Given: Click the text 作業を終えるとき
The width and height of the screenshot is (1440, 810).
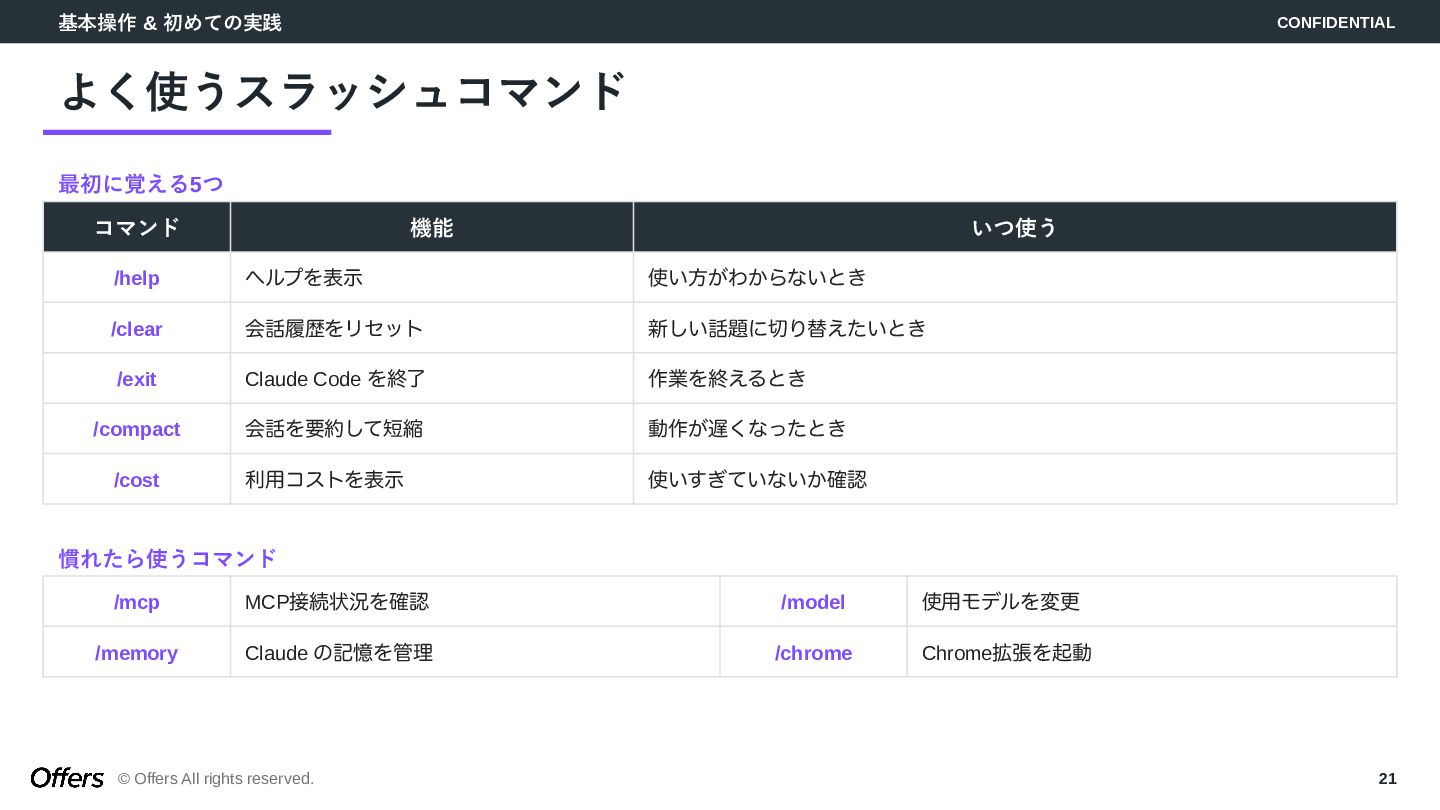Looking at the screenshot, I should [727, 379].
